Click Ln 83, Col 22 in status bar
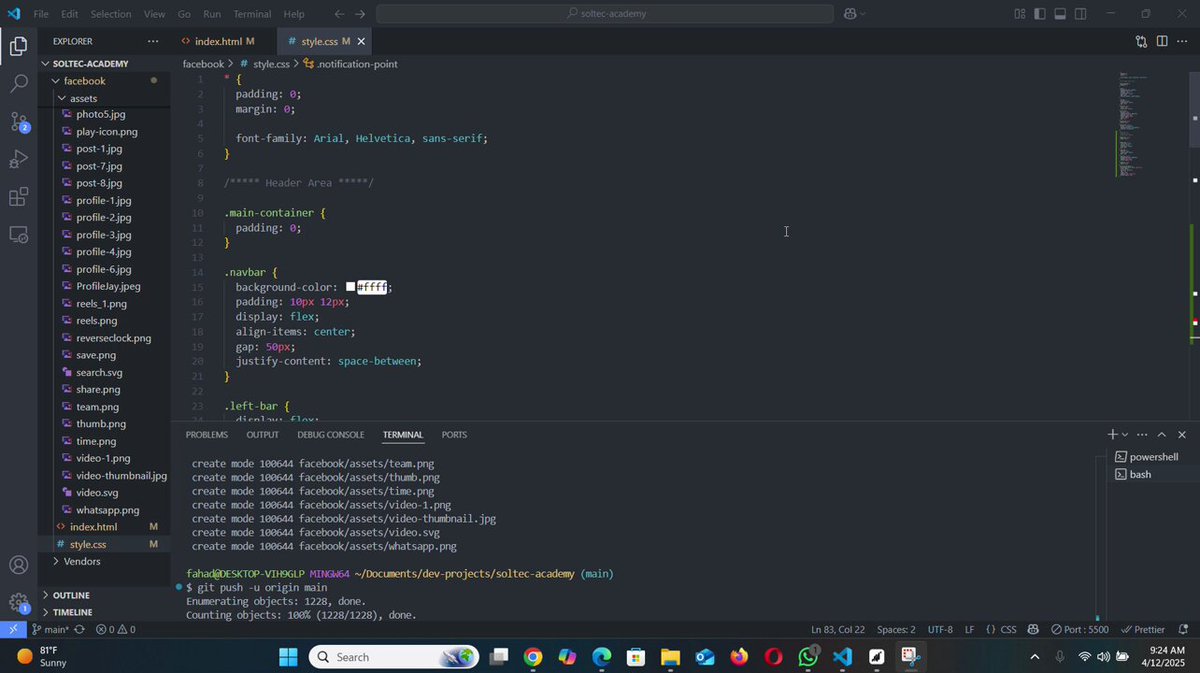This screenshot has width=1200, height=673. pyautogui.click(x=838, y=630)
